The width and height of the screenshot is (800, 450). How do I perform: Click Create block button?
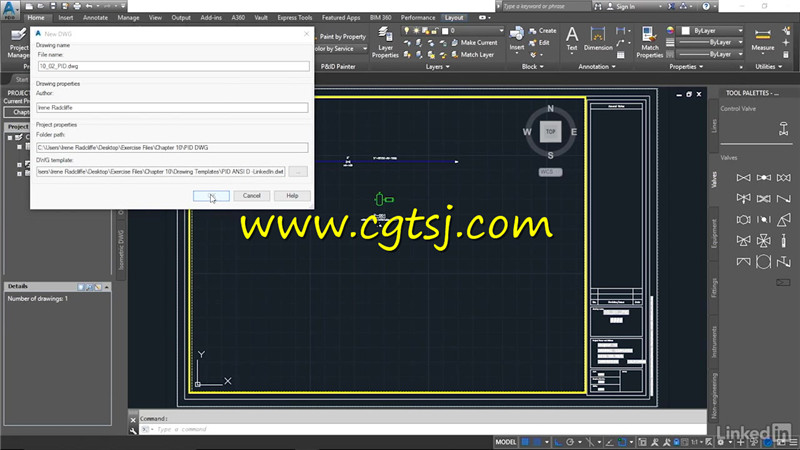(542, 31)
